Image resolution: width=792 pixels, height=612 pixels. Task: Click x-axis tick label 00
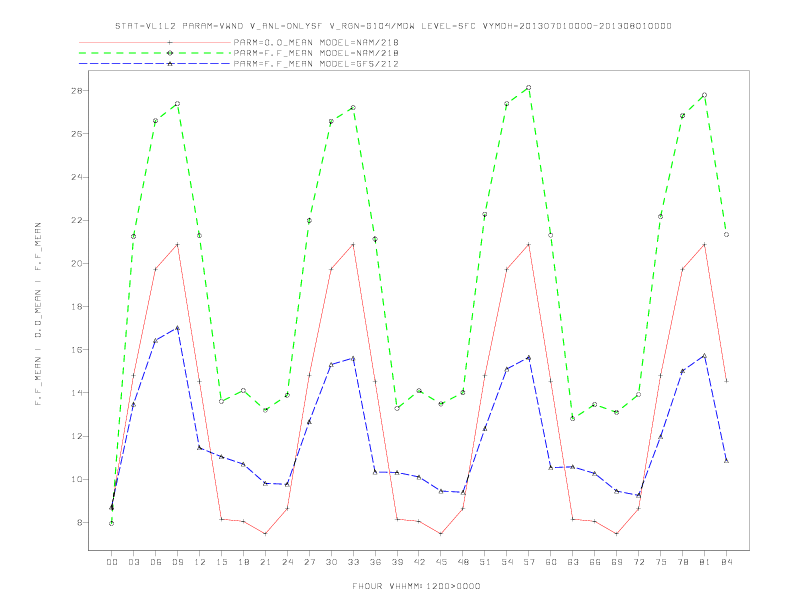pos(112,562)
